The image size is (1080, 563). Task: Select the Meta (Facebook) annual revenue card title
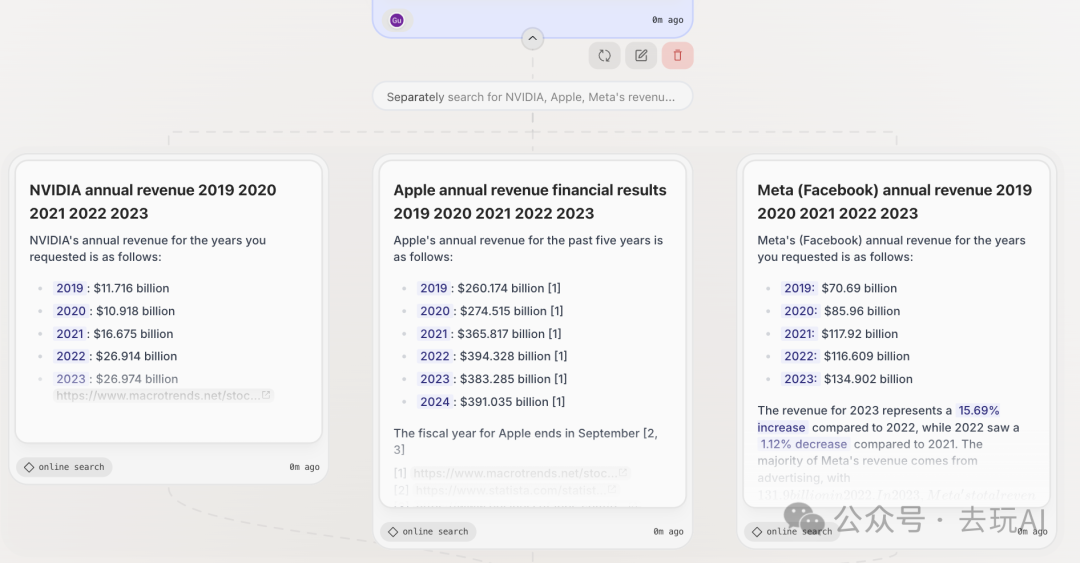click(x=894, y=201)
